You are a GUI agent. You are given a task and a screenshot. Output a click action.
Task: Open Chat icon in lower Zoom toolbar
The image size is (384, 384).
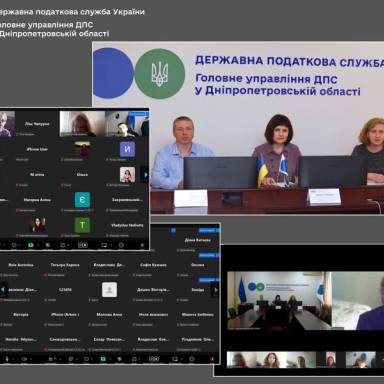point(71,359)
